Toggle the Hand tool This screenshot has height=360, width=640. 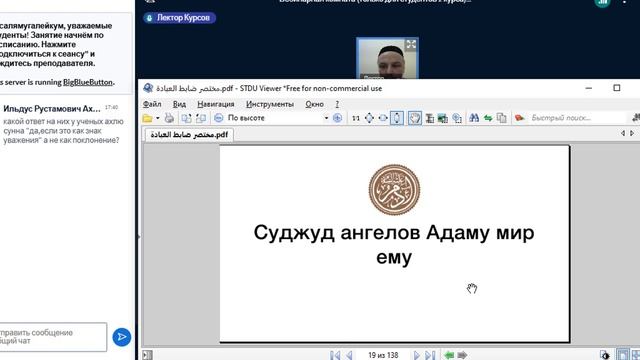[415, 118]
